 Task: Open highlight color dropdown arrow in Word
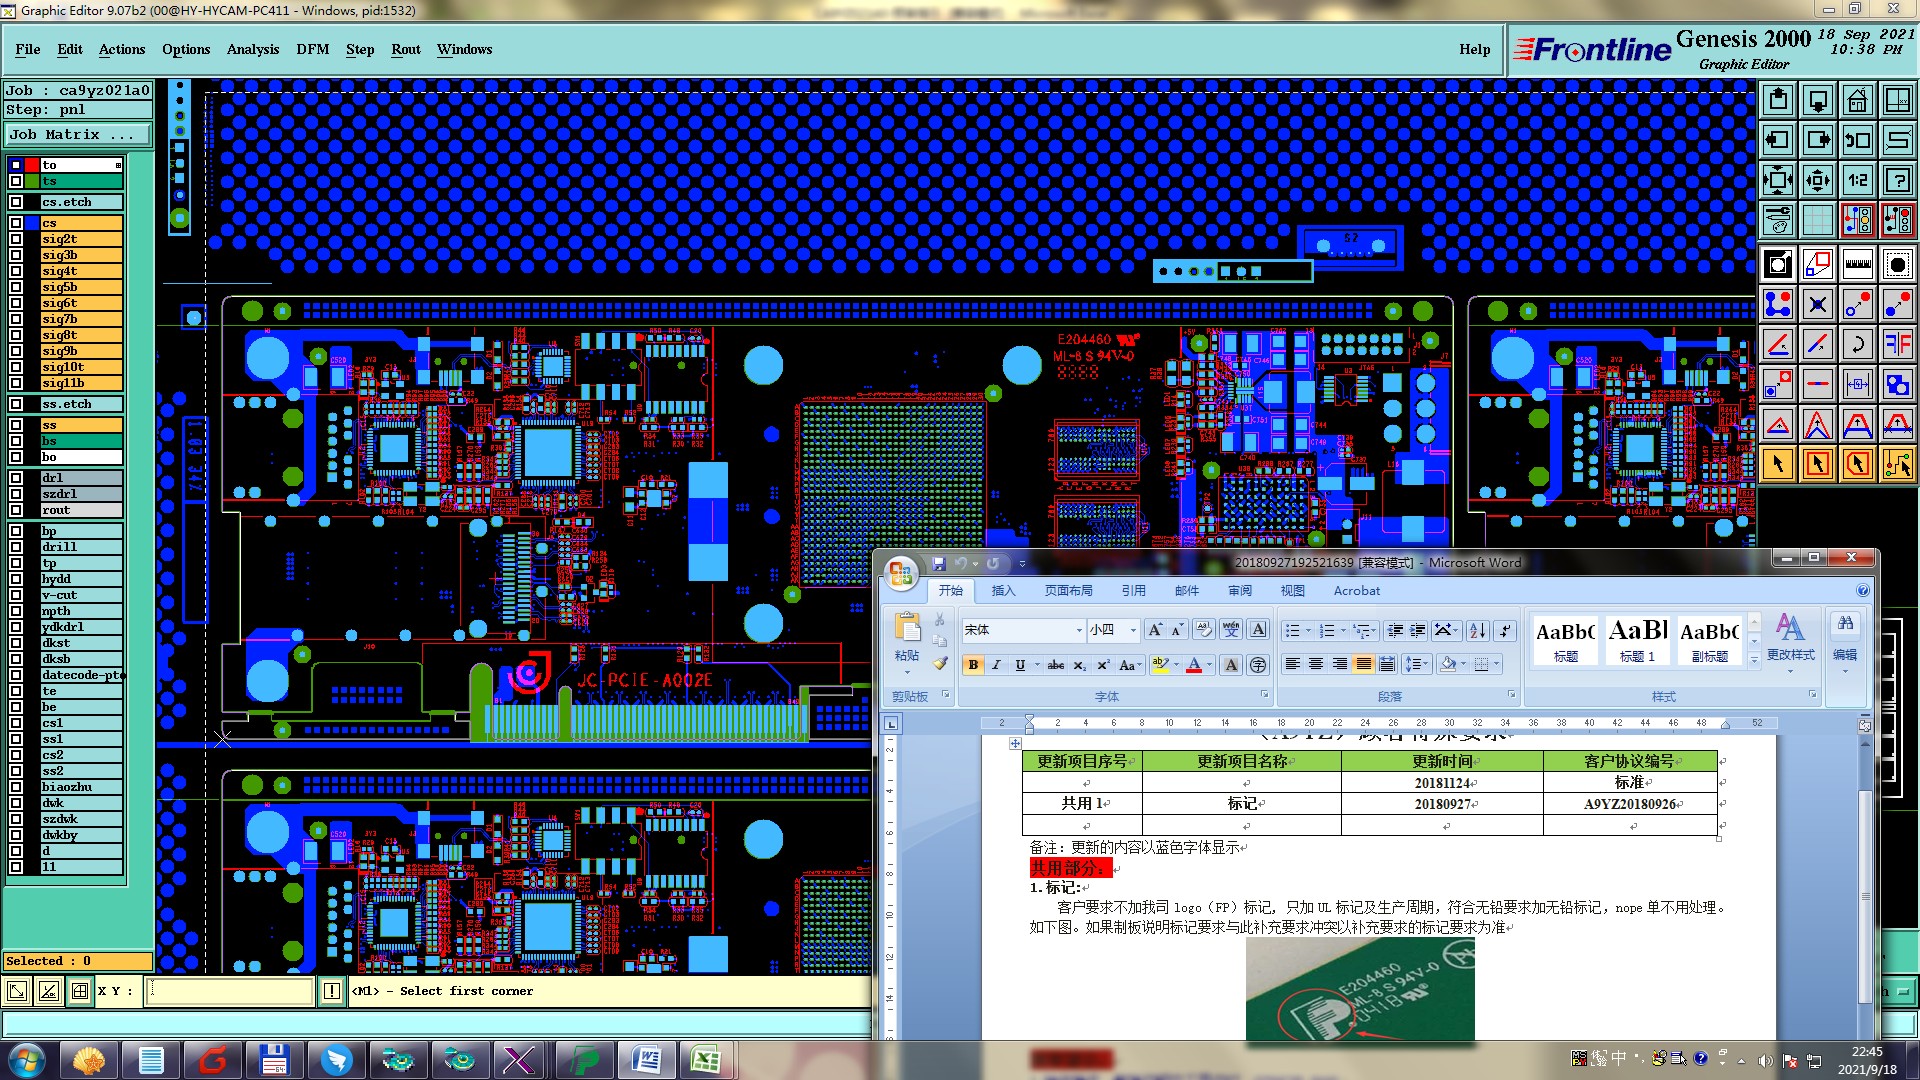(x=1176, y=665)
